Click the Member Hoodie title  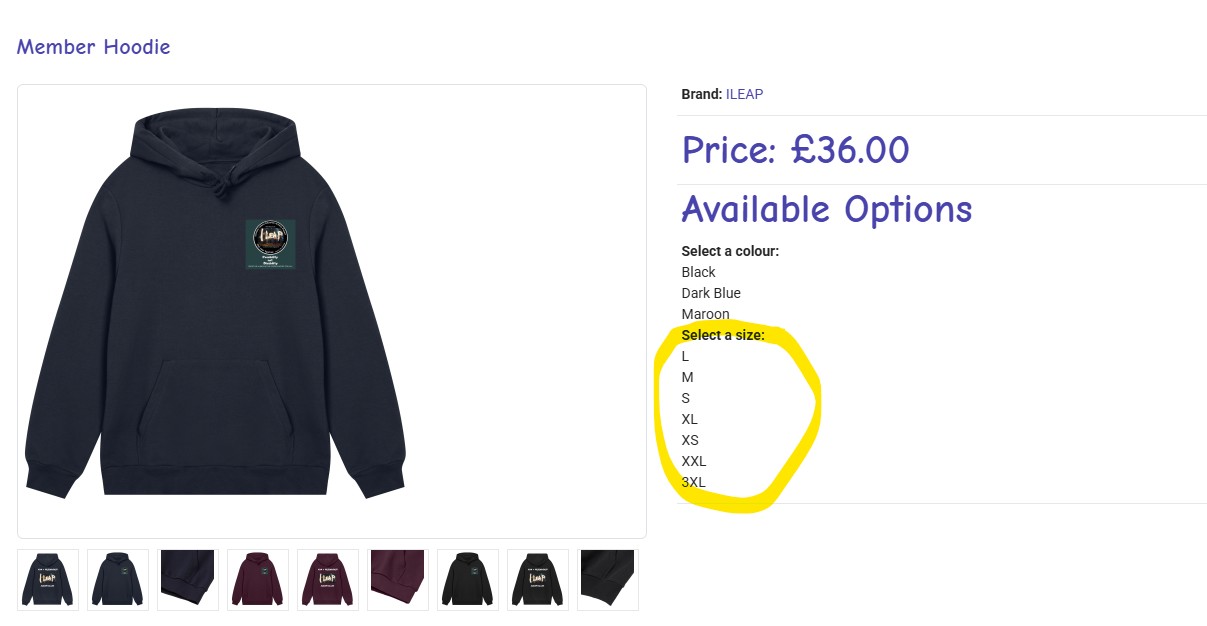coord(93,47)
